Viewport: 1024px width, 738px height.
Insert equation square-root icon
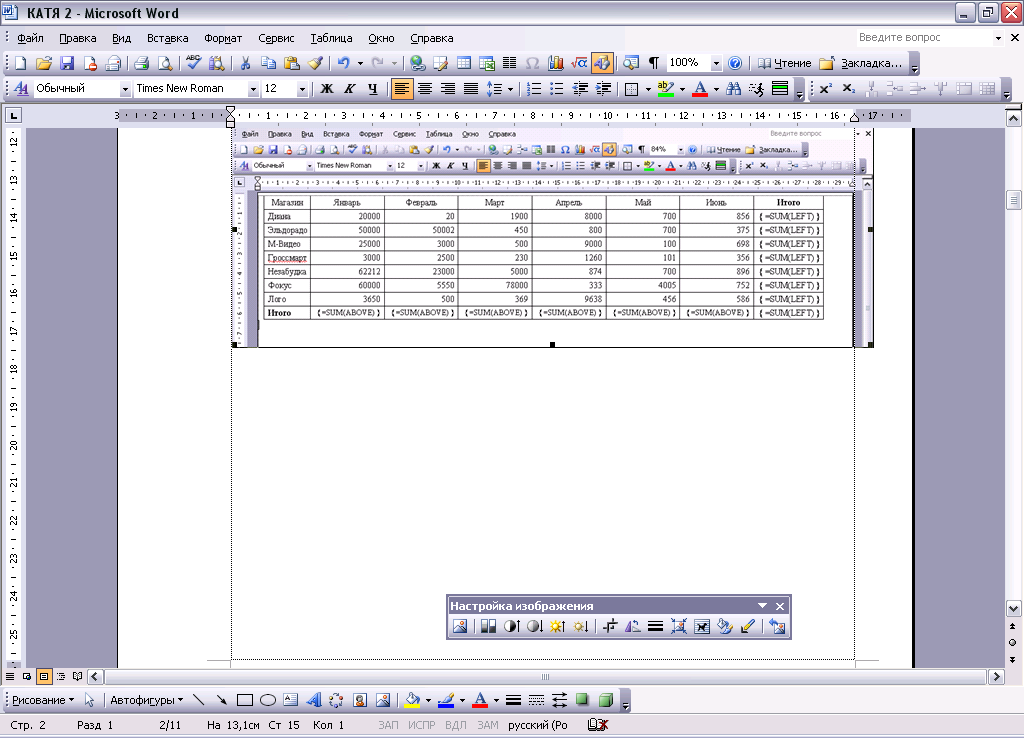coord(579,63)
